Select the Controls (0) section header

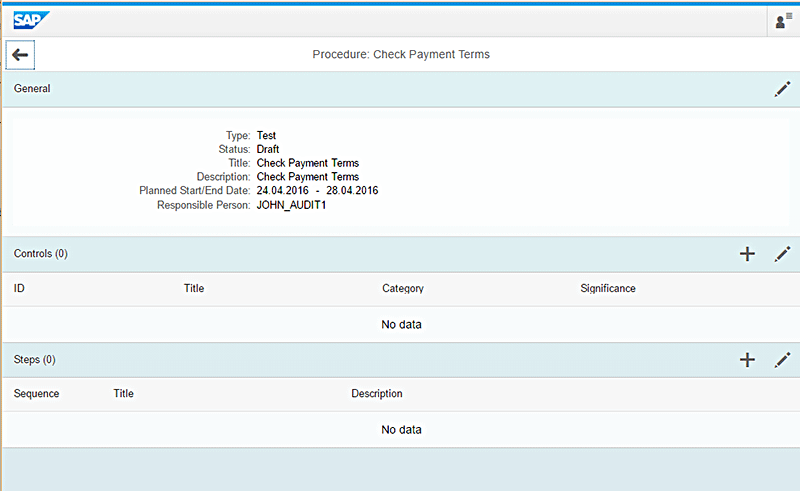(41, 254)
